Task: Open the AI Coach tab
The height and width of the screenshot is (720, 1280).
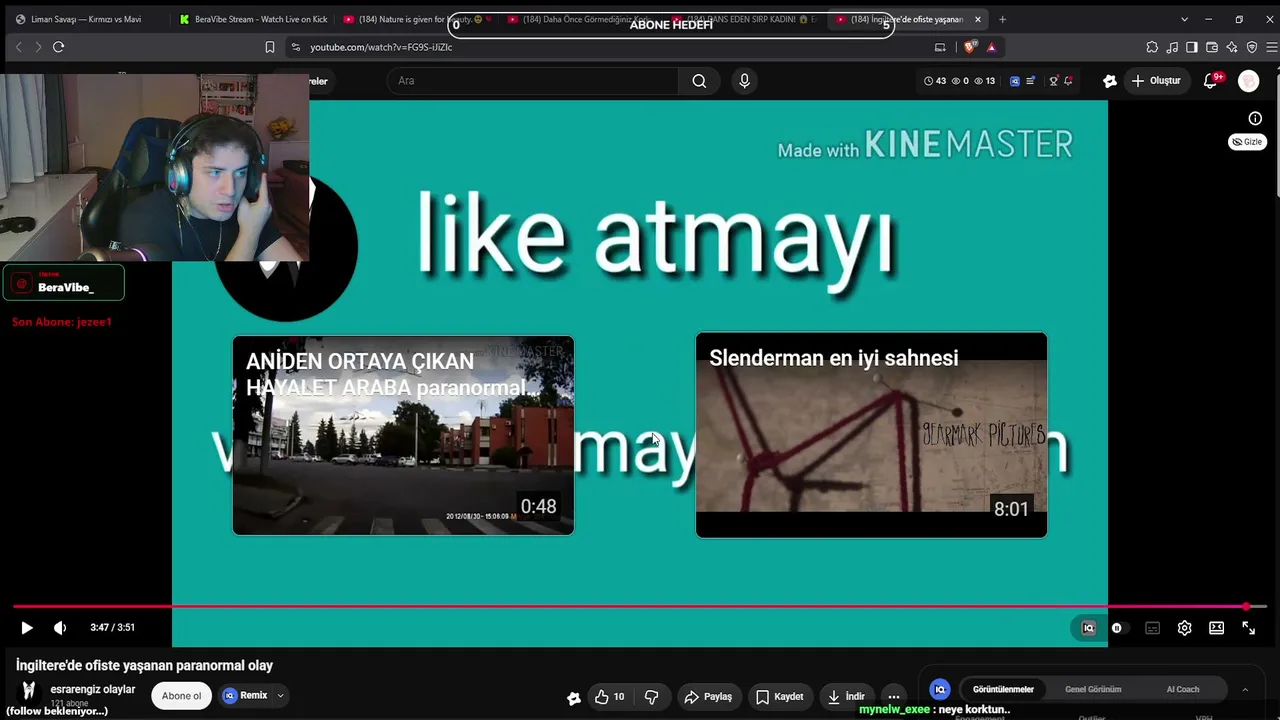Action: pyautogui.click(x=1183, y=689)
